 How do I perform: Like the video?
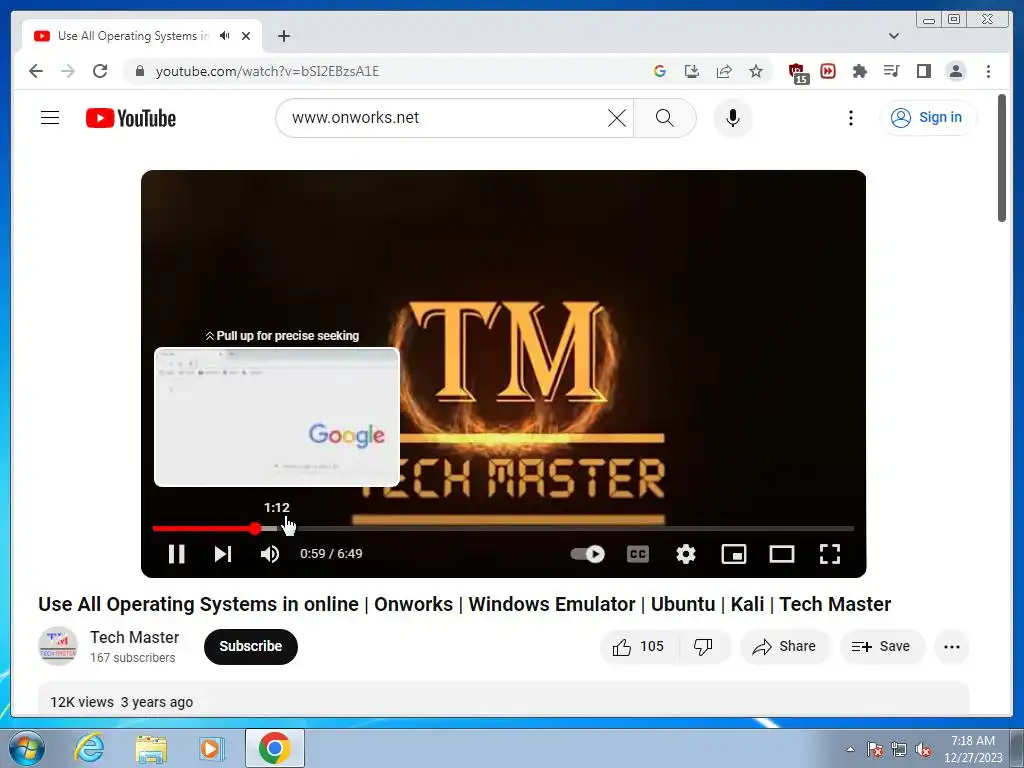point(639,647)
